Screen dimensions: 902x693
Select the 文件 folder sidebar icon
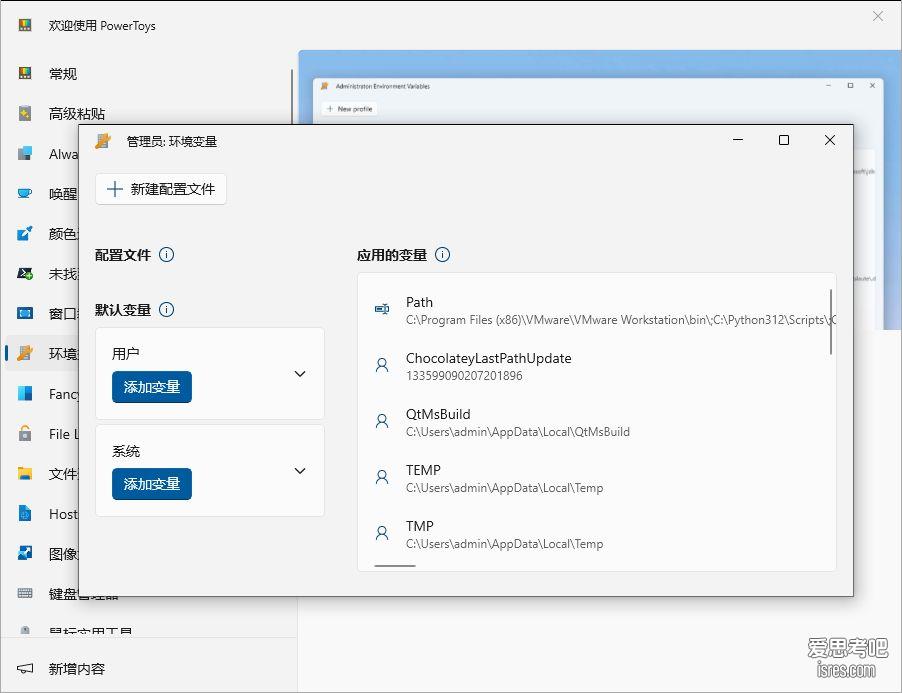click(25, 473)
